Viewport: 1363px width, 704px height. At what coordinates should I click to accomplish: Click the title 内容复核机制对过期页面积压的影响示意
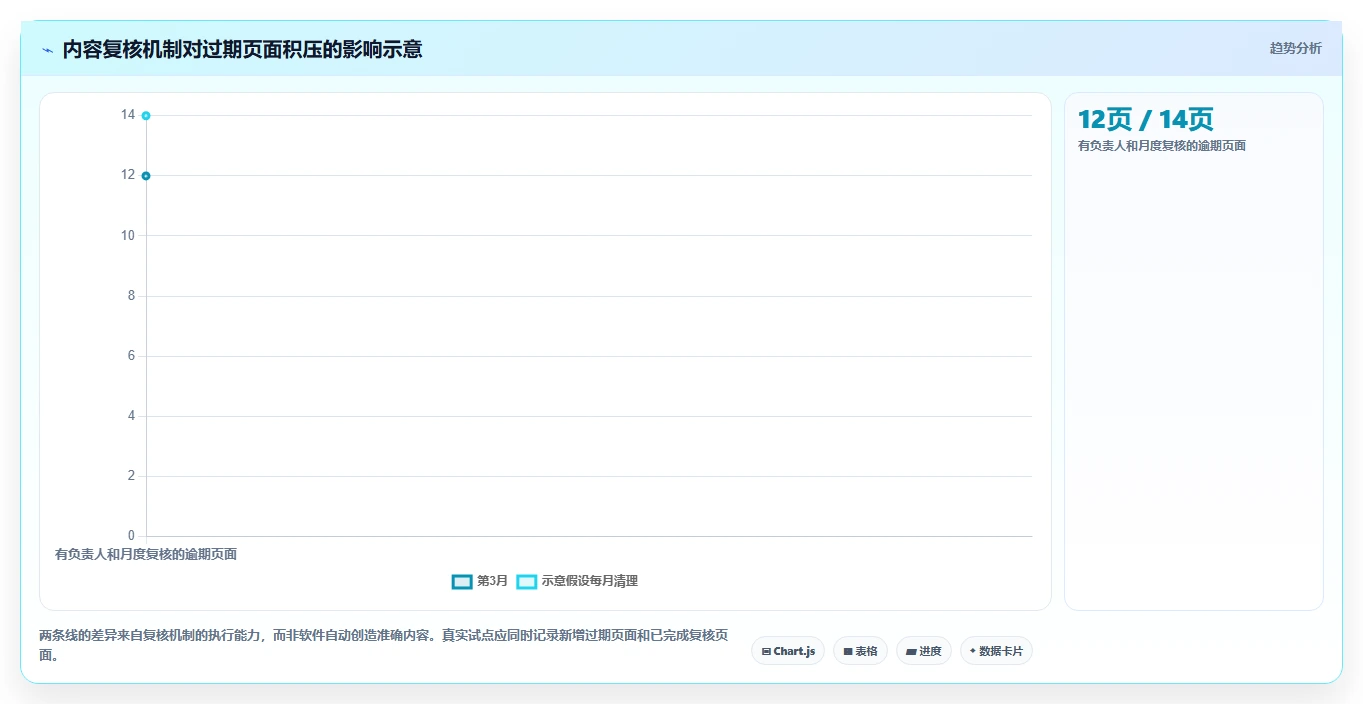tap(242, 49)
